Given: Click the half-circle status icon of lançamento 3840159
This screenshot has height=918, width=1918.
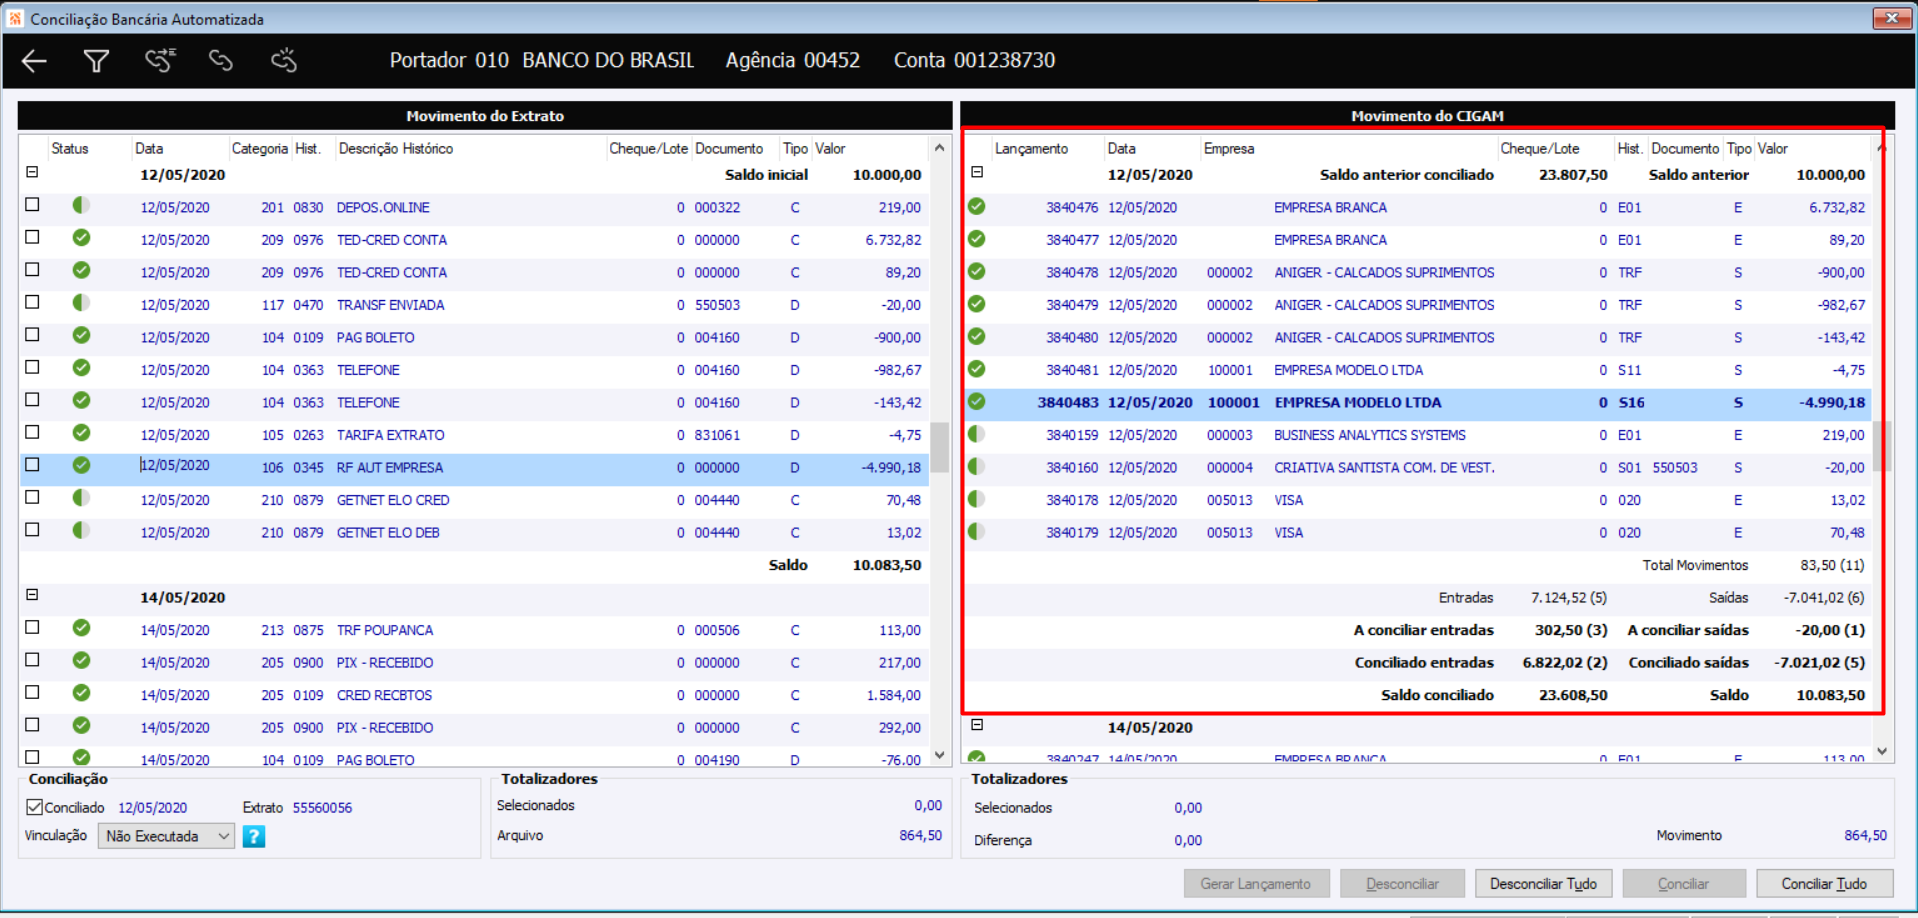Looking at the screenshot, I should [x=976, y=433].
